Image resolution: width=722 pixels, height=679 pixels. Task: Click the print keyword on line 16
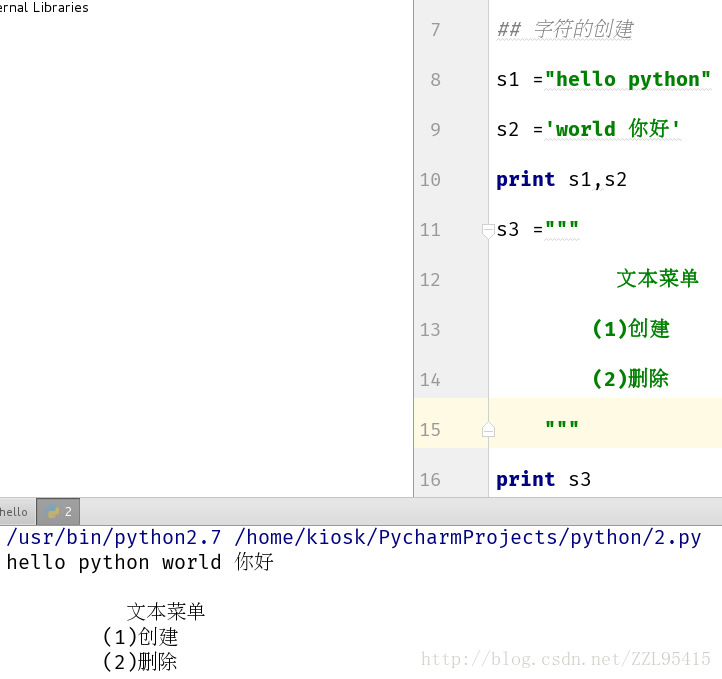coord(525,480)
